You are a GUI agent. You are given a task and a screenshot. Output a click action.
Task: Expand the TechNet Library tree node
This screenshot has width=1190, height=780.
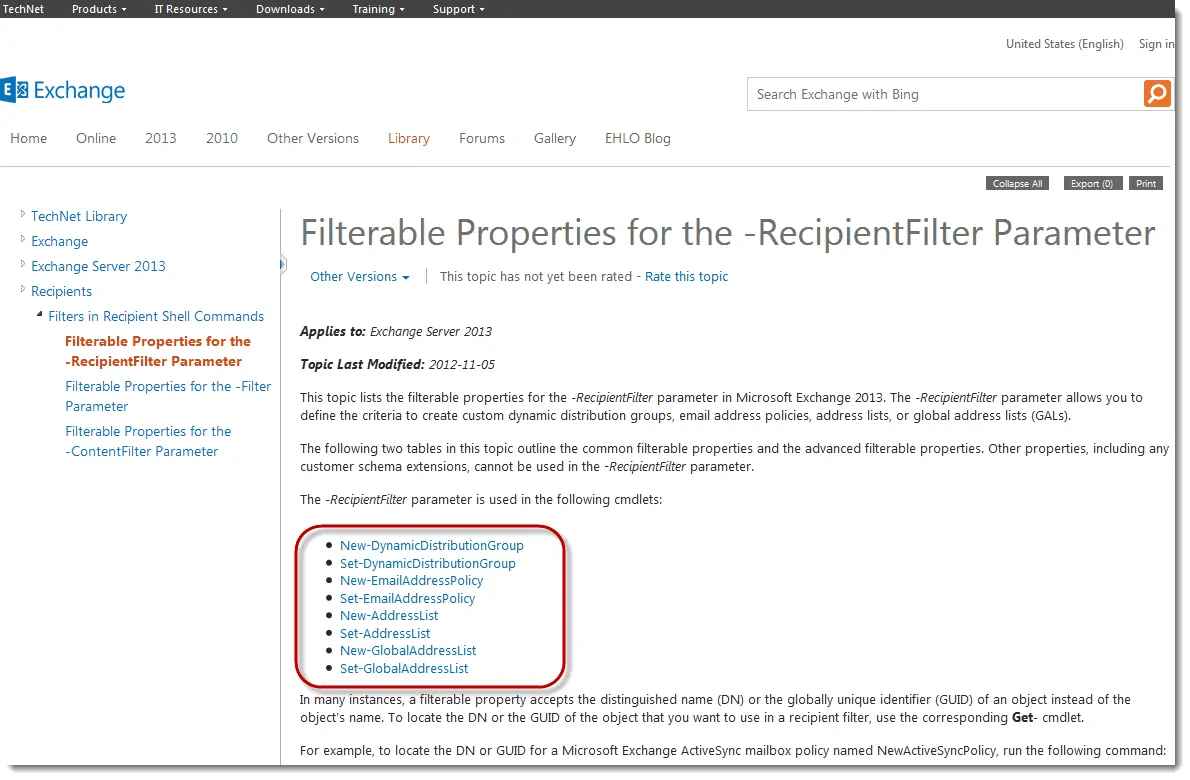23,215
